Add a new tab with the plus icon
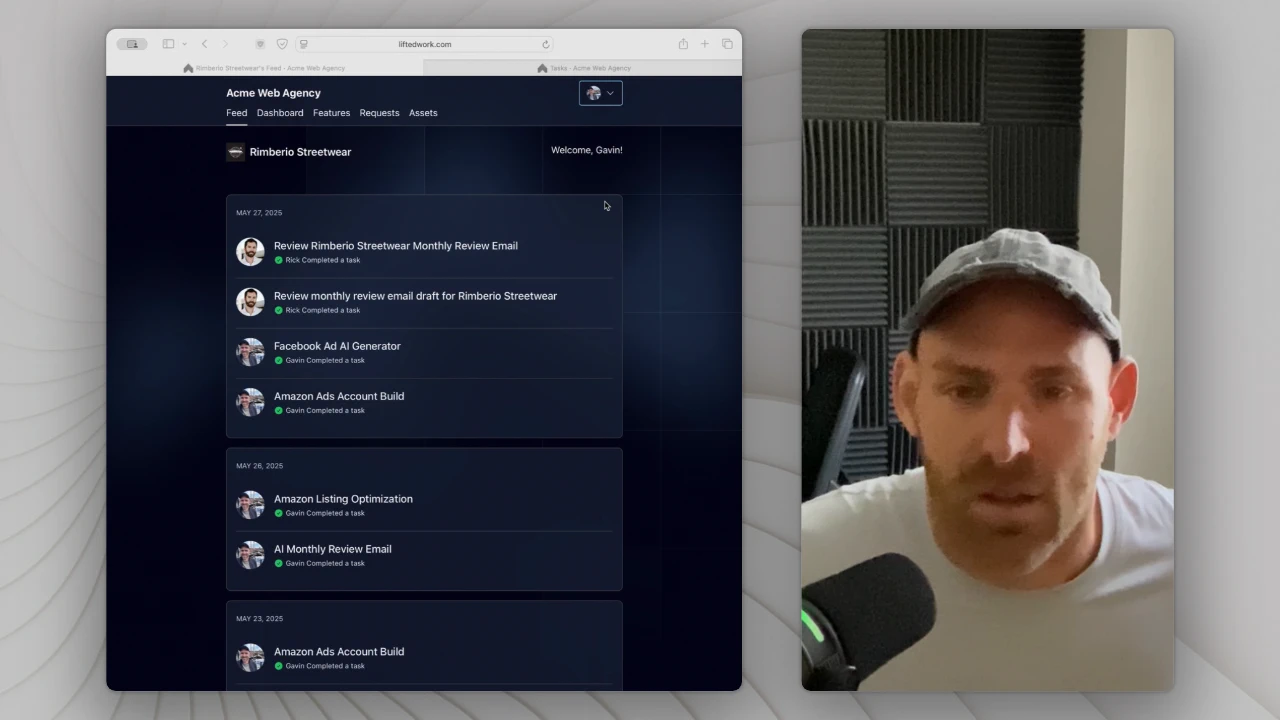Screen dimensions: 1280x720 coord(705,44)
